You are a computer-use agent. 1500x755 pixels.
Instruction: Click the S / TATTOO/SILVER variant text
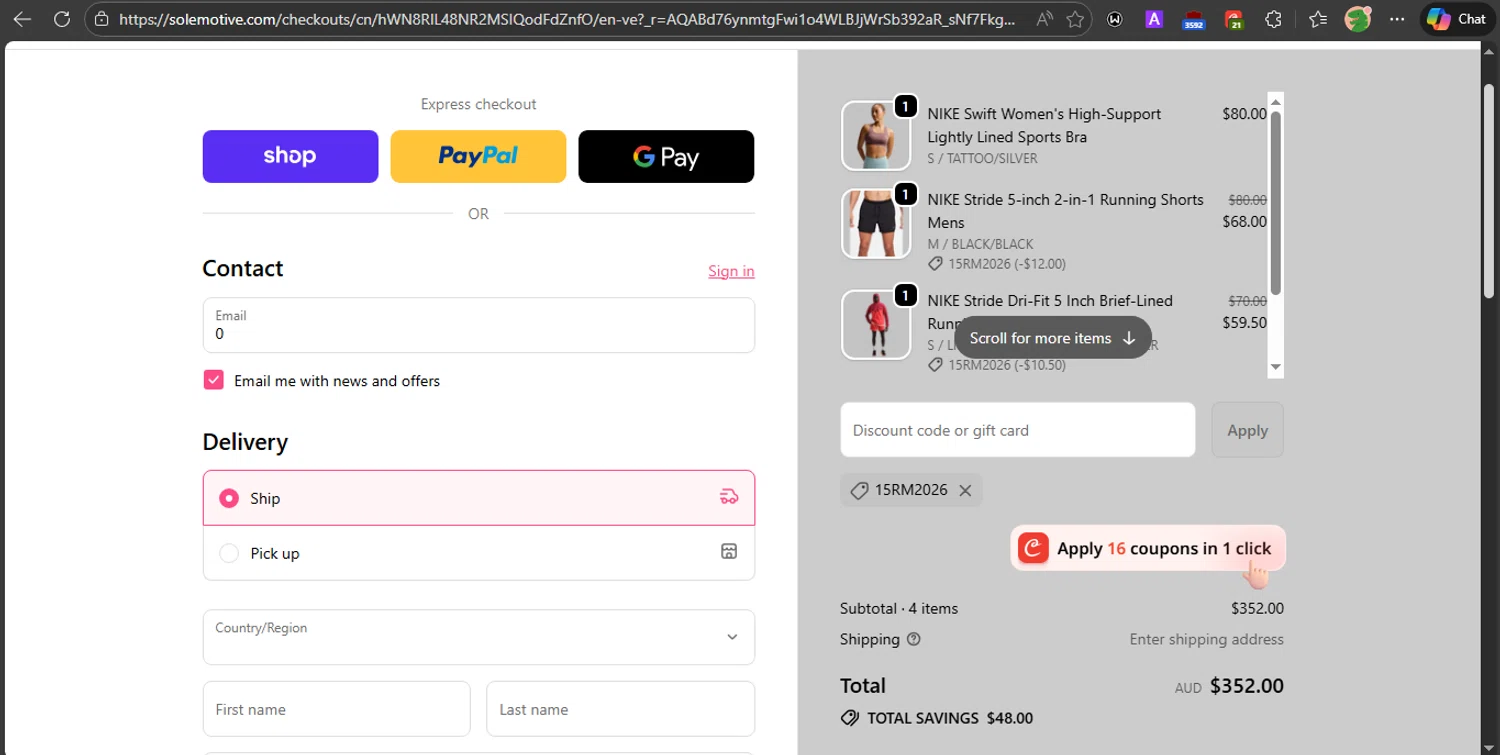point(982,158)
